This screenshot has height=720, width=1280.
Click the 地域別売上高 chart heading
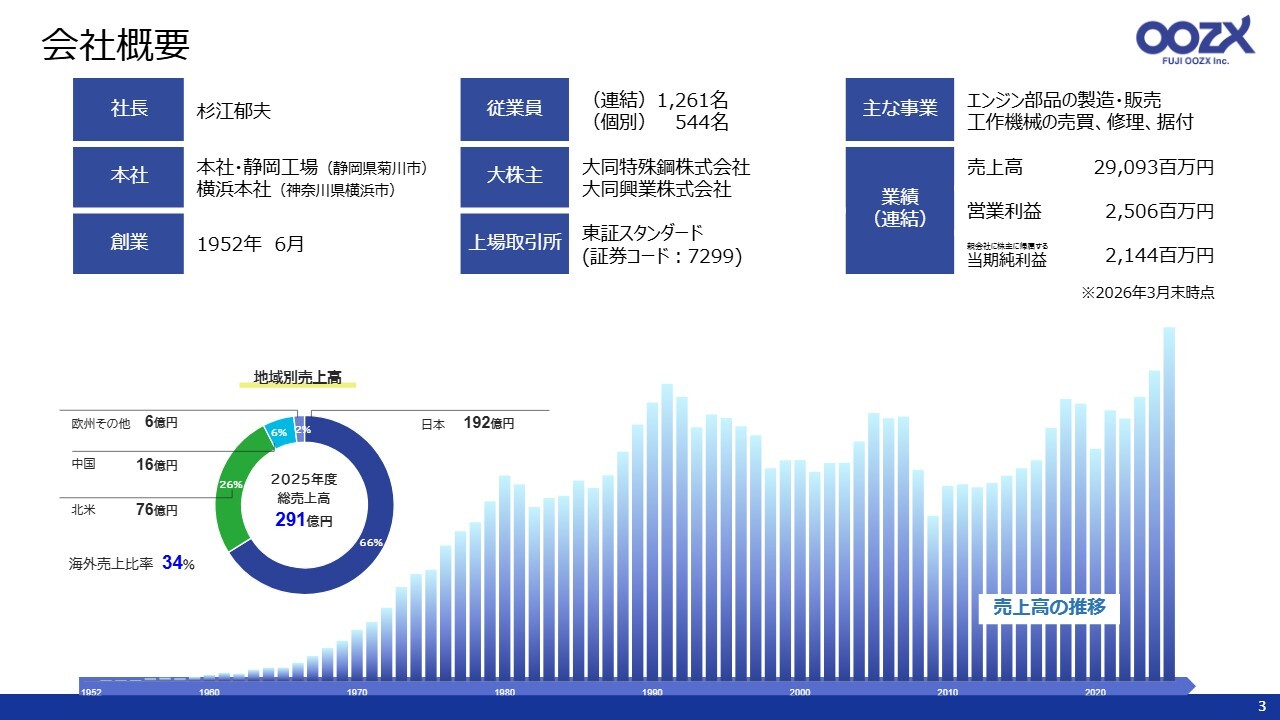click(297, 377)
